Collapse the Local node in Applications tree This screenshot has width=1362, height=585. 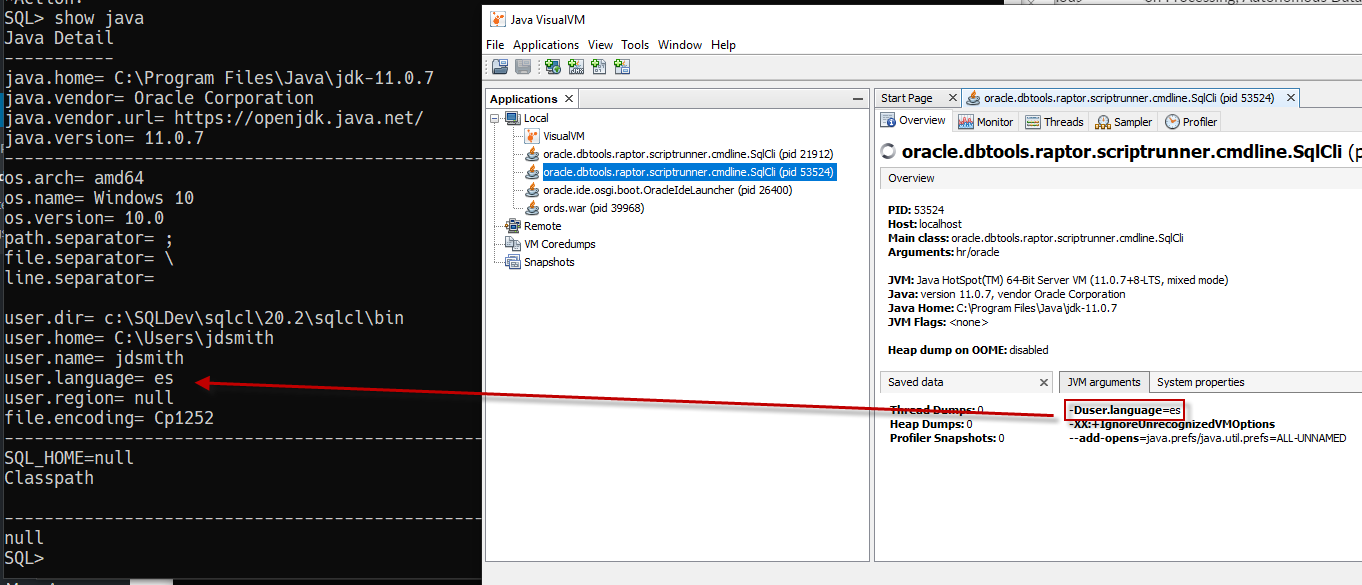click(x=495, y=118)
